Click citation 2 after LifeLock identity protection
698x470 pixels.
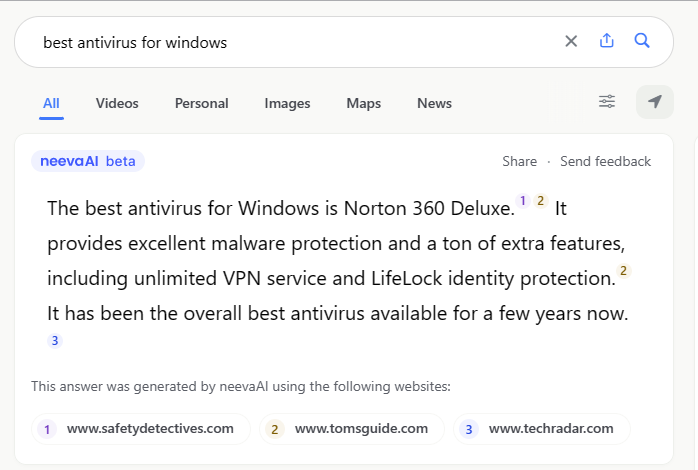(x=624, y=271)
